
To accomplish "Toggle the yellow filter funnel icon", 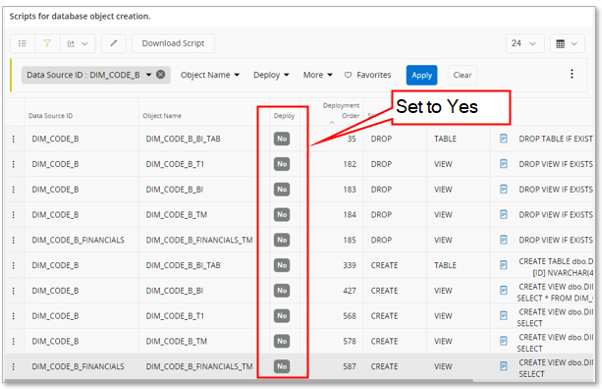I will click(x=47, y=43).
